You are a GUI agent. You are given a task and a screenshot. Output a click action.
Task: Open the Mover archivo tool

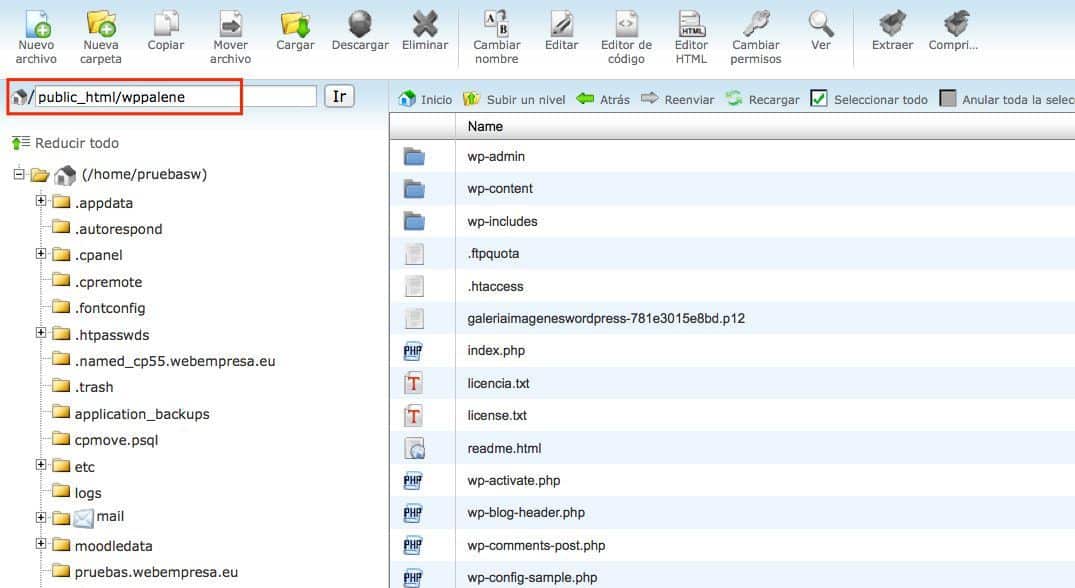[x=230, y=38]
